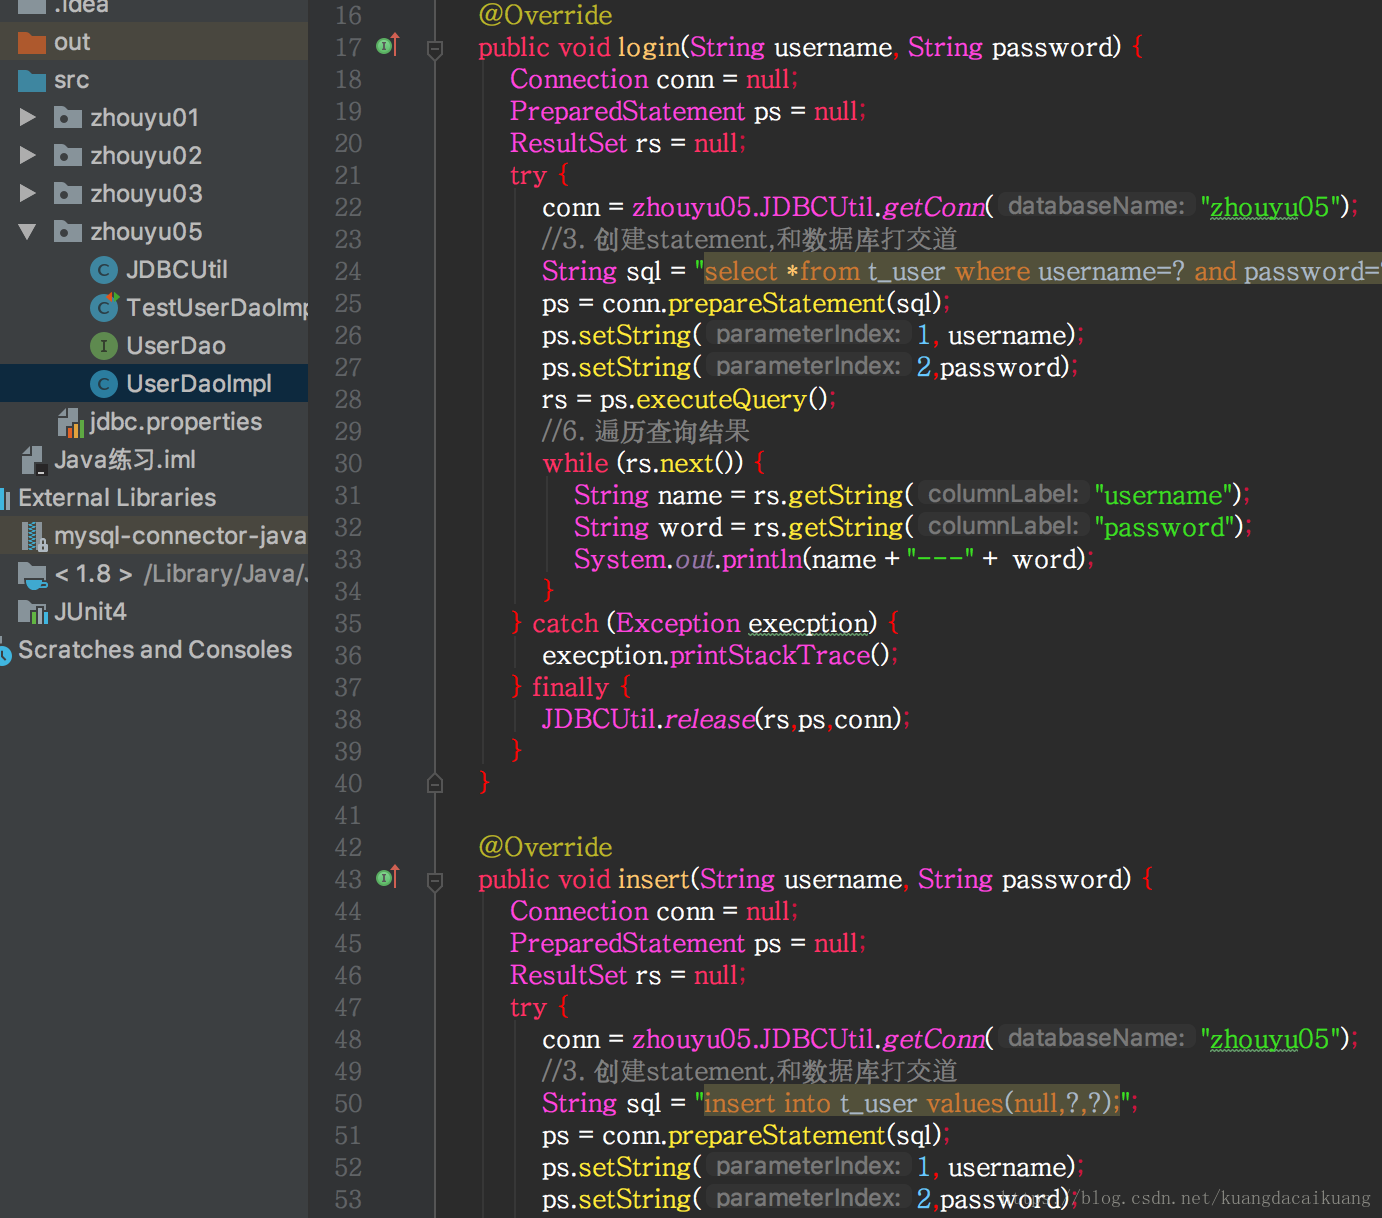Open UserDao in the project tree

click(x=176, y=346)
